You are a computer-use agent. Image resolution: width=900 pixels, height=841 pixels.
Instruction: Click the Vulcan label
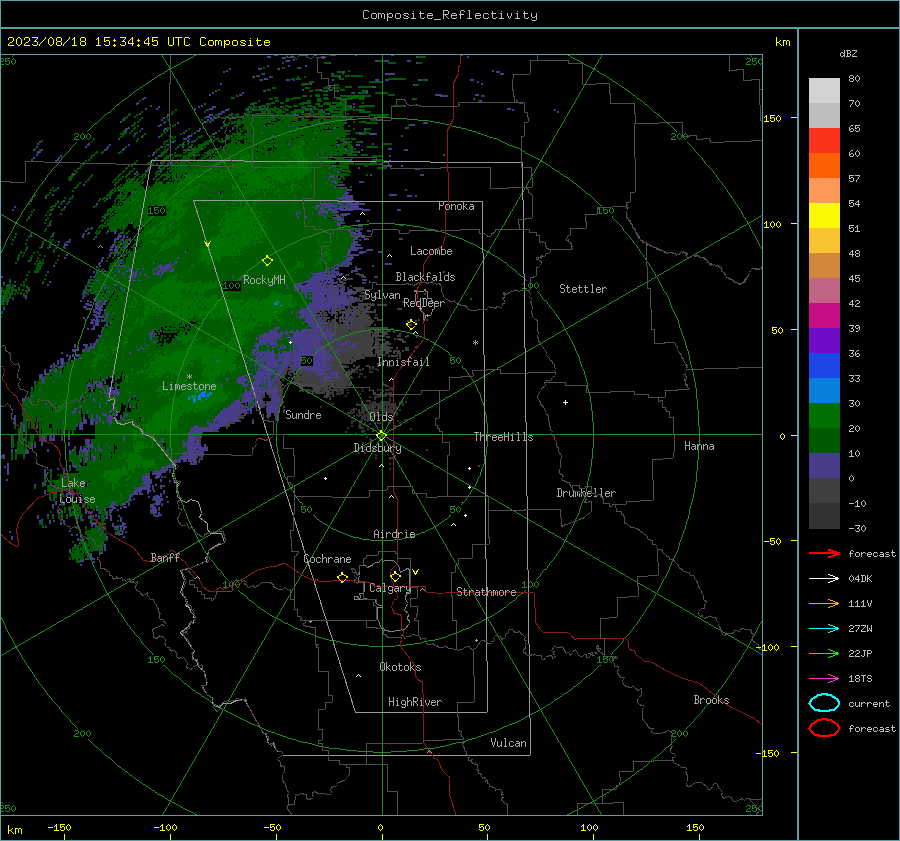coord(508,743)
